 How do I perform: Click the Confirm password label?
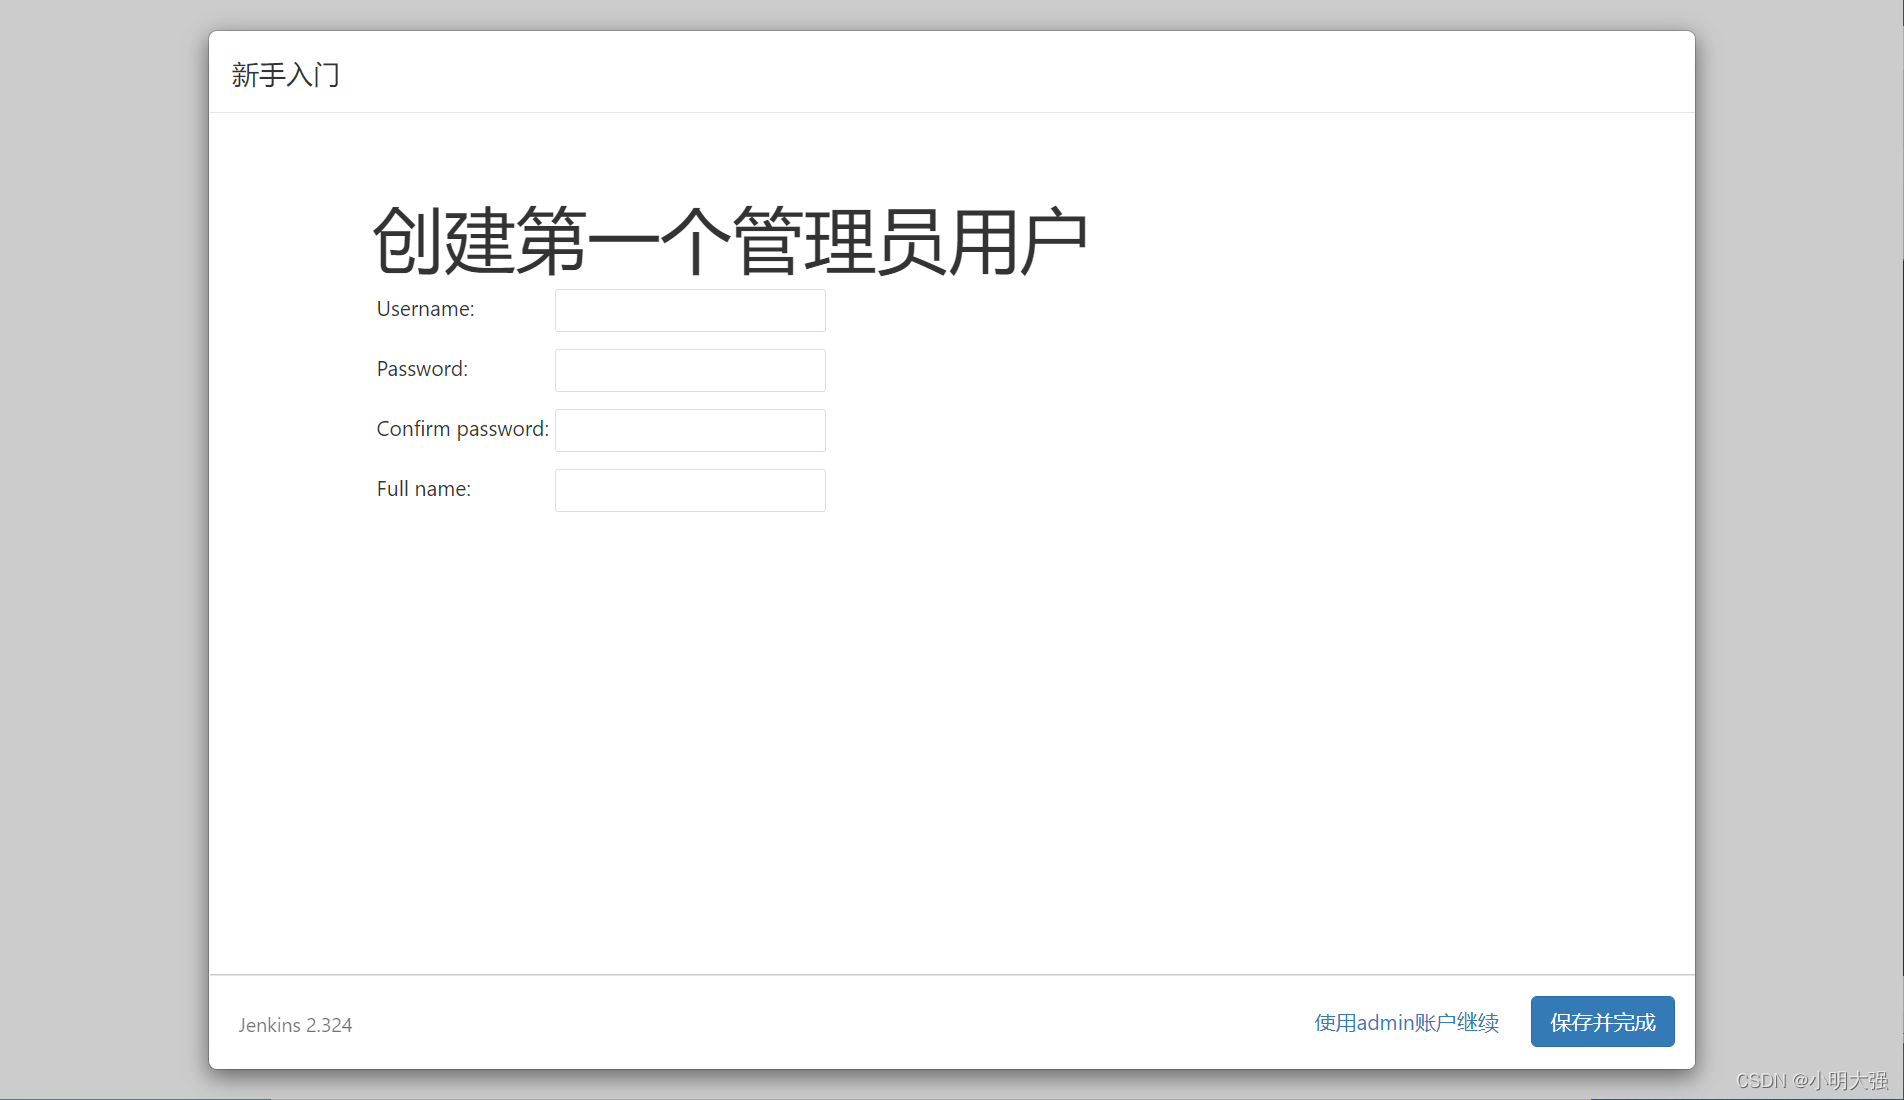click(x=461, y=428)
